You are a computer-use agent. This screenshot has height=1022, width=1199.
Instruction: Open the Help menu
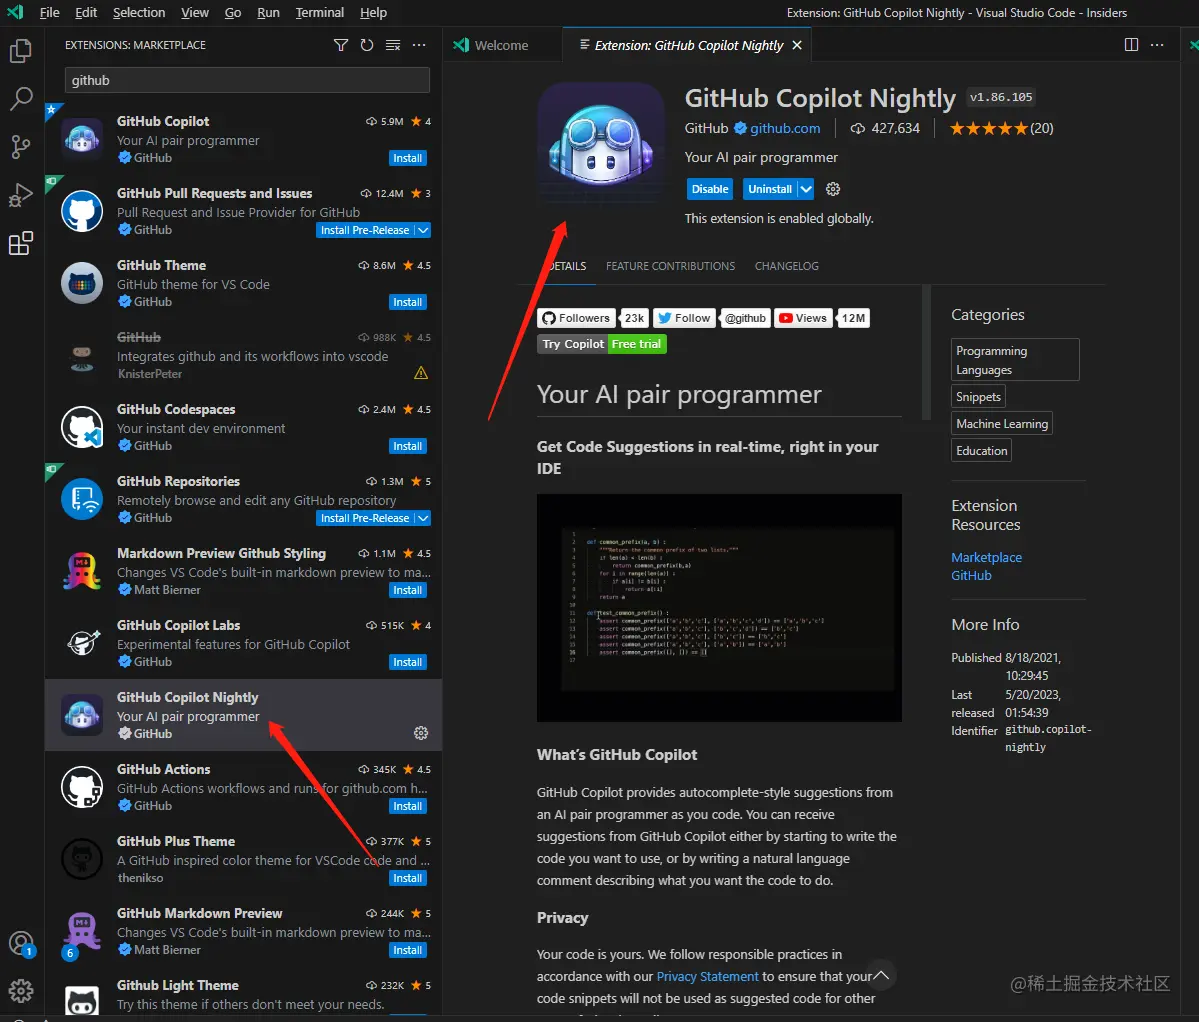coord(373,12)
